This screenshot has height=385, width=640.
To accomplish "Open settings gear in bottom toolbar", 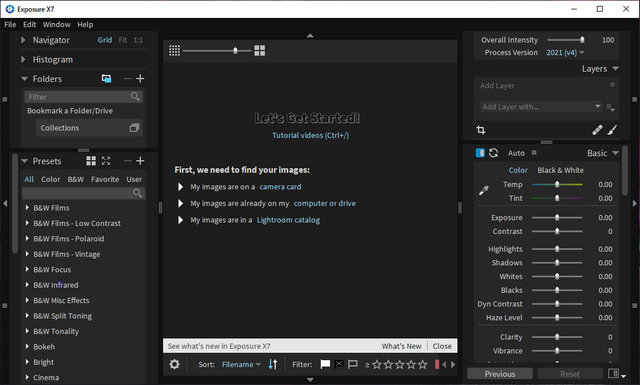I will click(x=174, y=364).
